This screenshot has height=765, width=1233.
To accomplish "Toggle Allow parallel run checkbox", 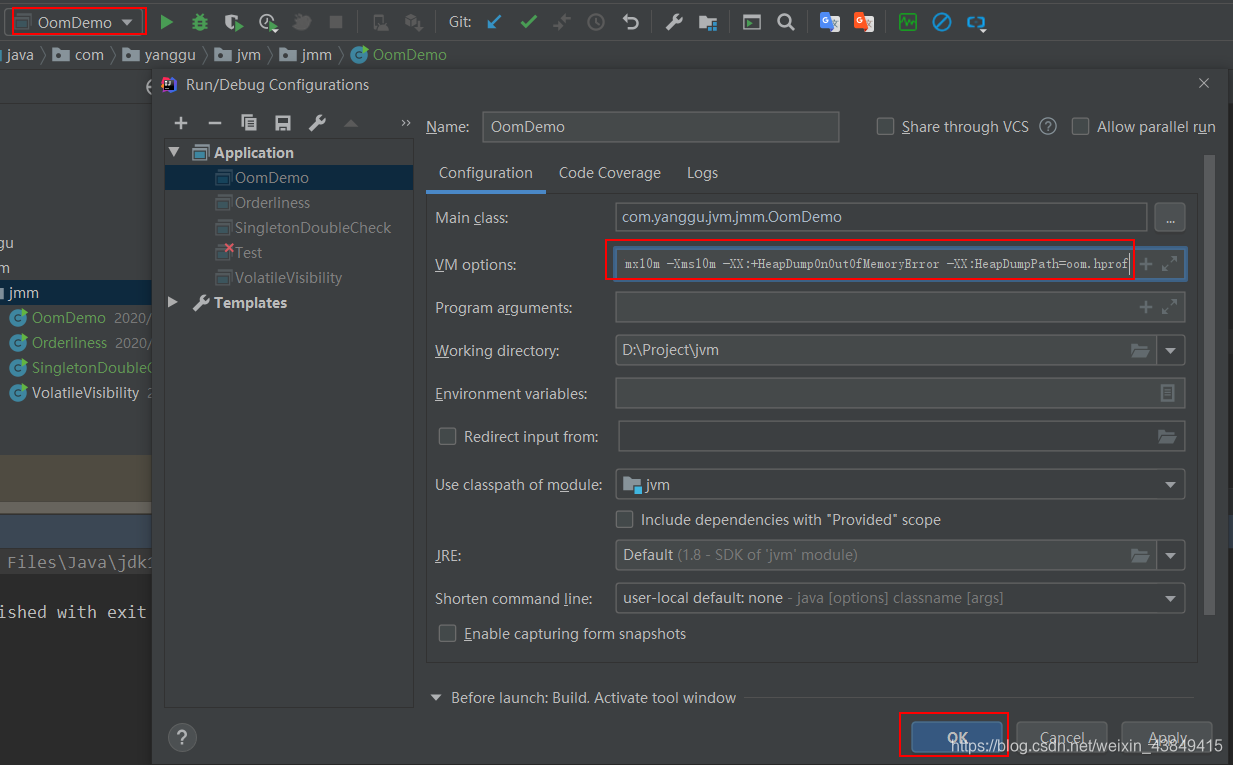I will point(1080,126).
